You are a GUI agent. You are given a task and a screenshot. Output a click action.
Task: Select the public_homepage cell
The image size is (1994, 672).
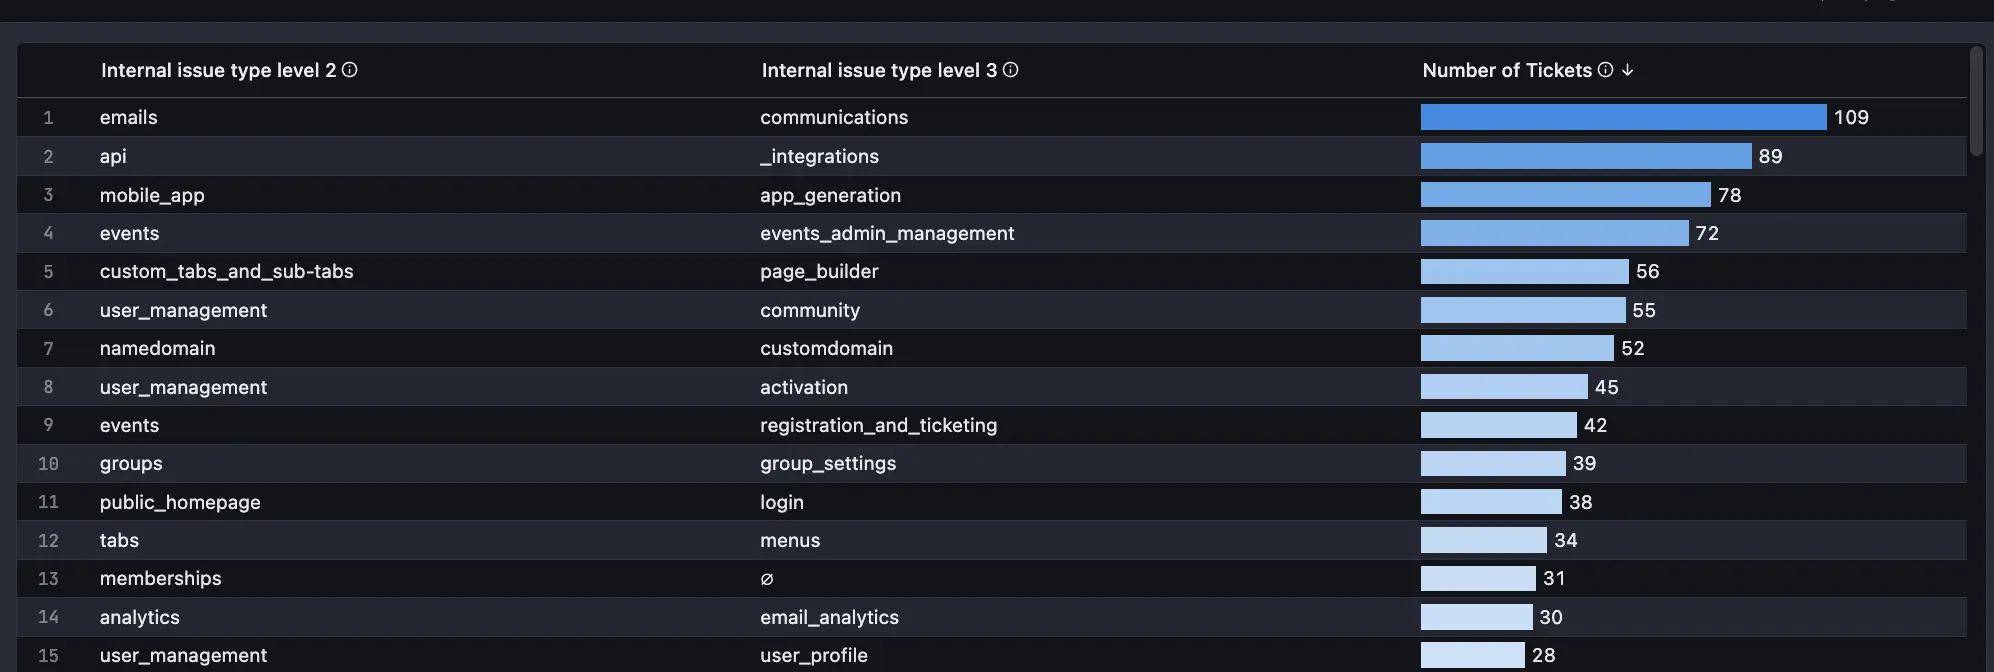point(180,502)
